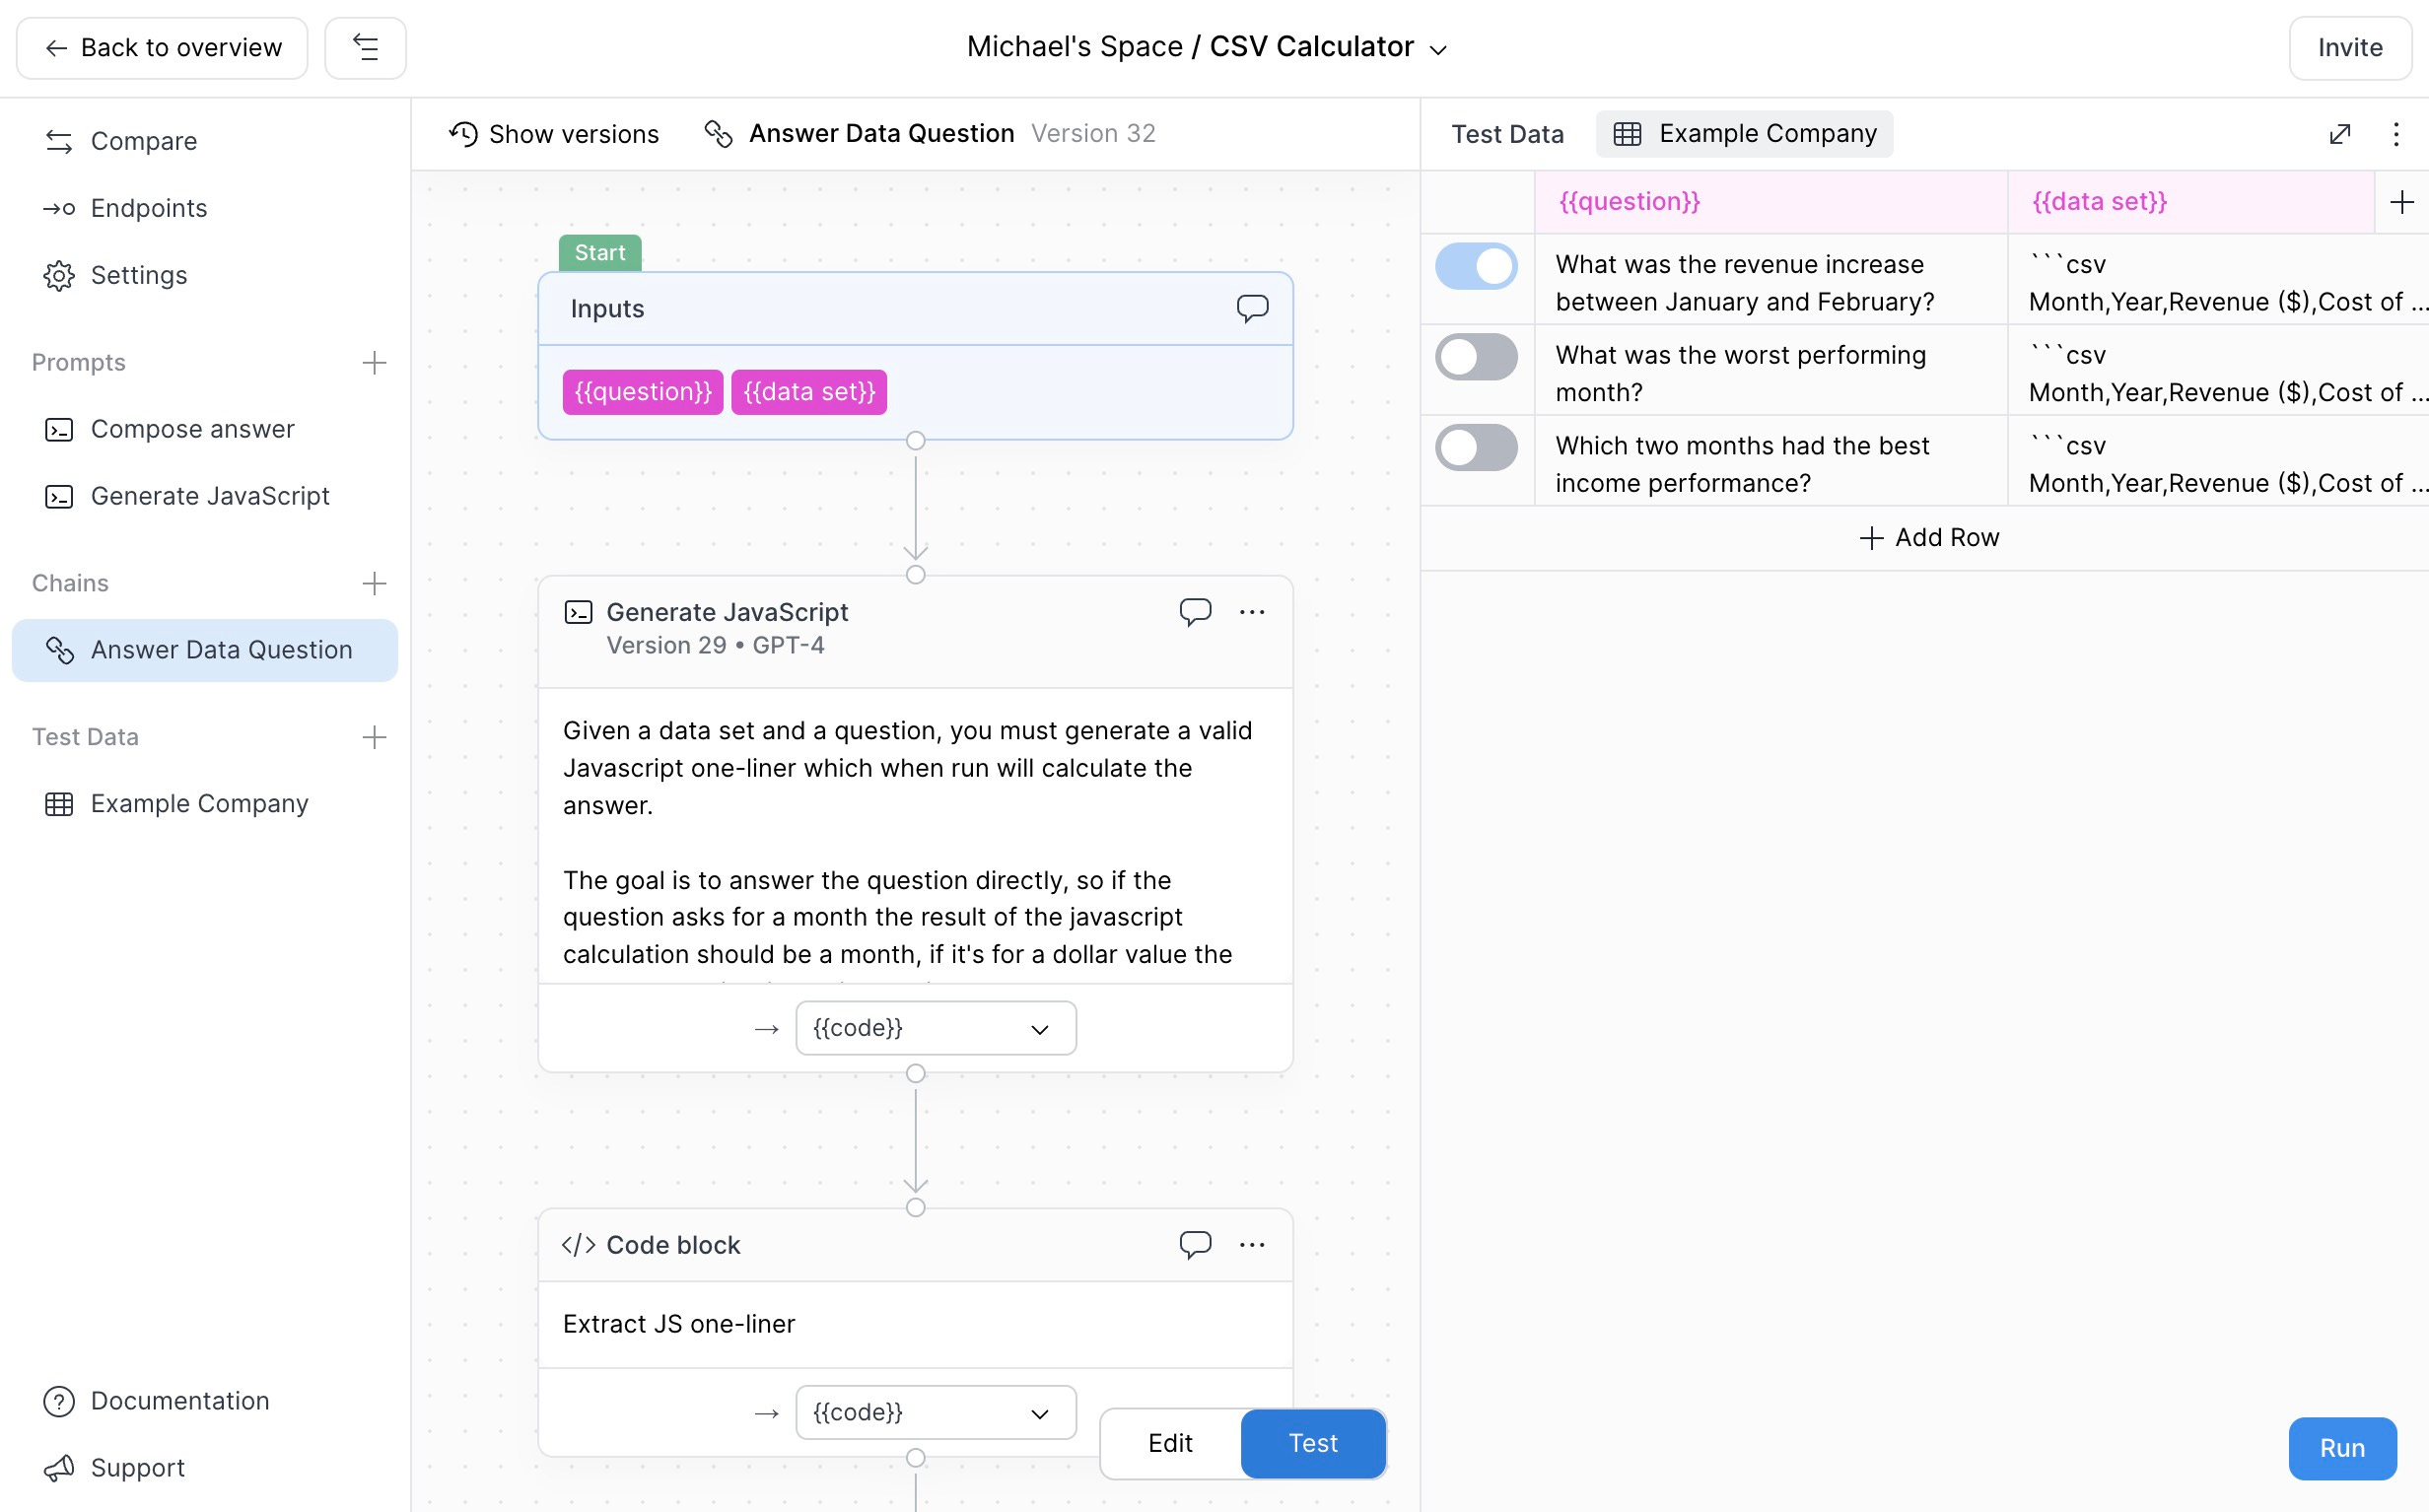The width and height of the screenshot is (2429, 1512).
Task: Add a new prompt with plus icon
Action: click(374, 362)
